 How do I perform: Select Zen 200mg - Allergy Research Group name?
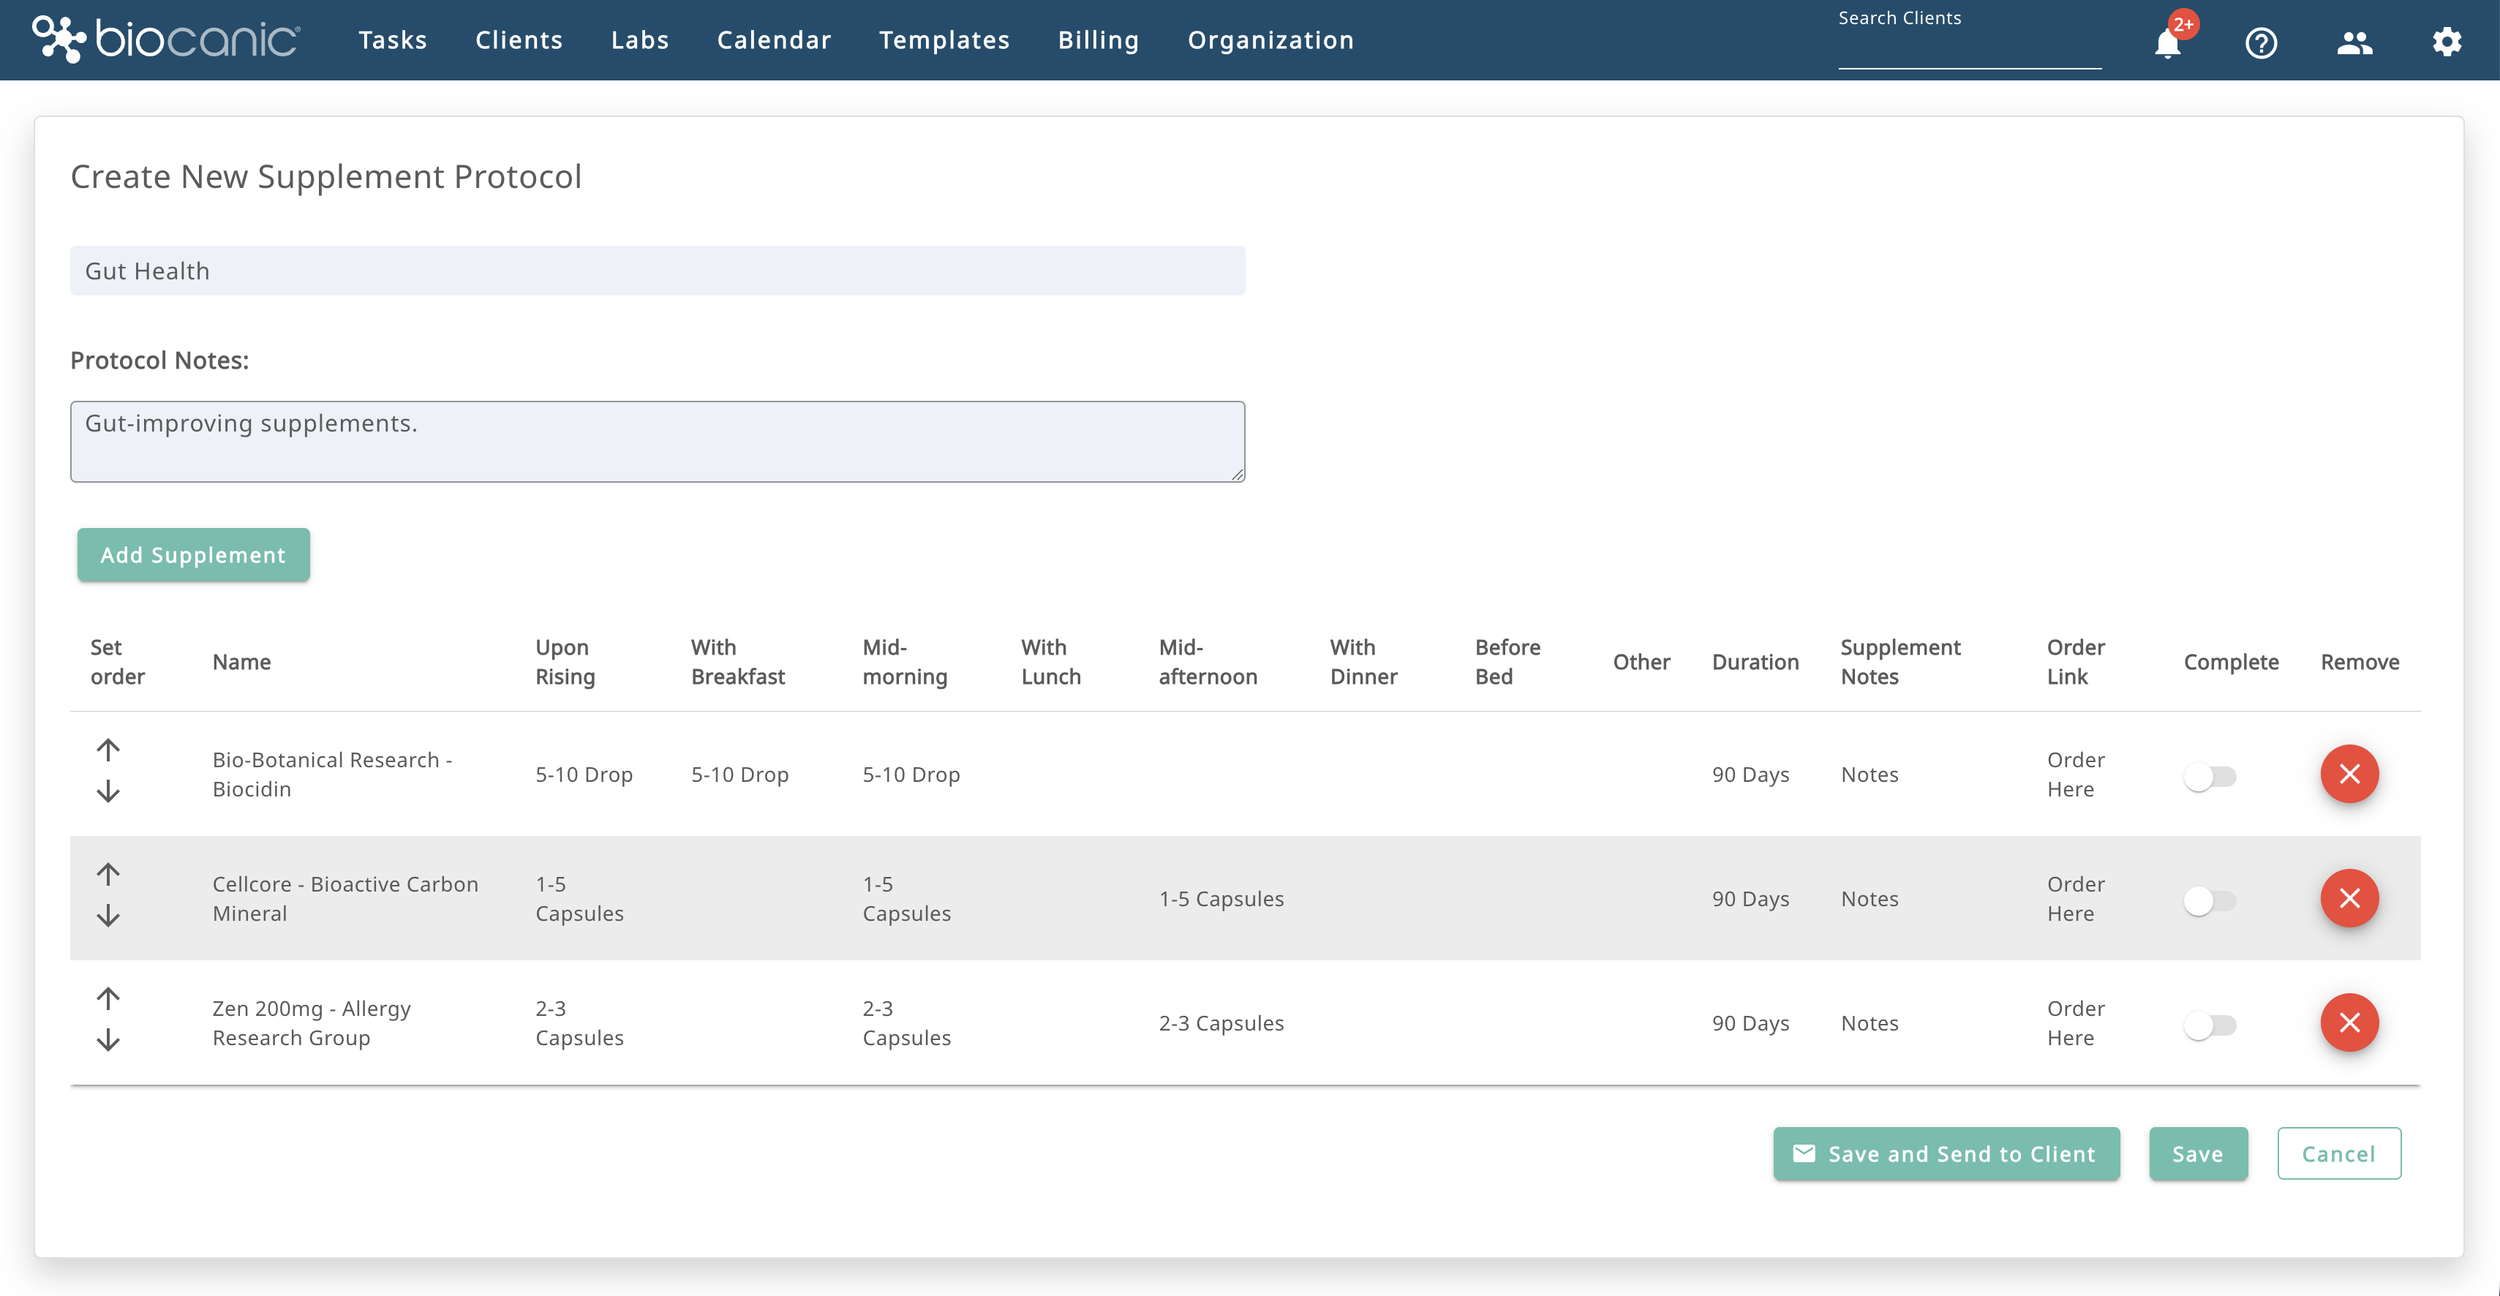[311, 1022]
